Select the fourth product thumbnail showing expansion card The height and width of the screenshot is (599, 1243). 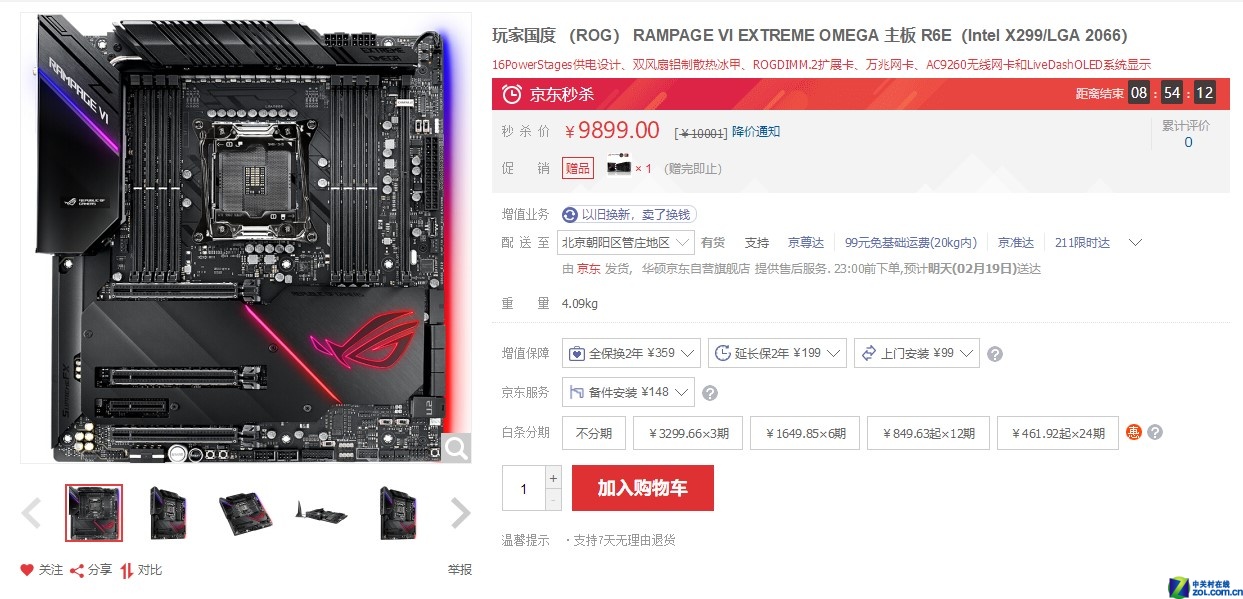click(322, 513)
